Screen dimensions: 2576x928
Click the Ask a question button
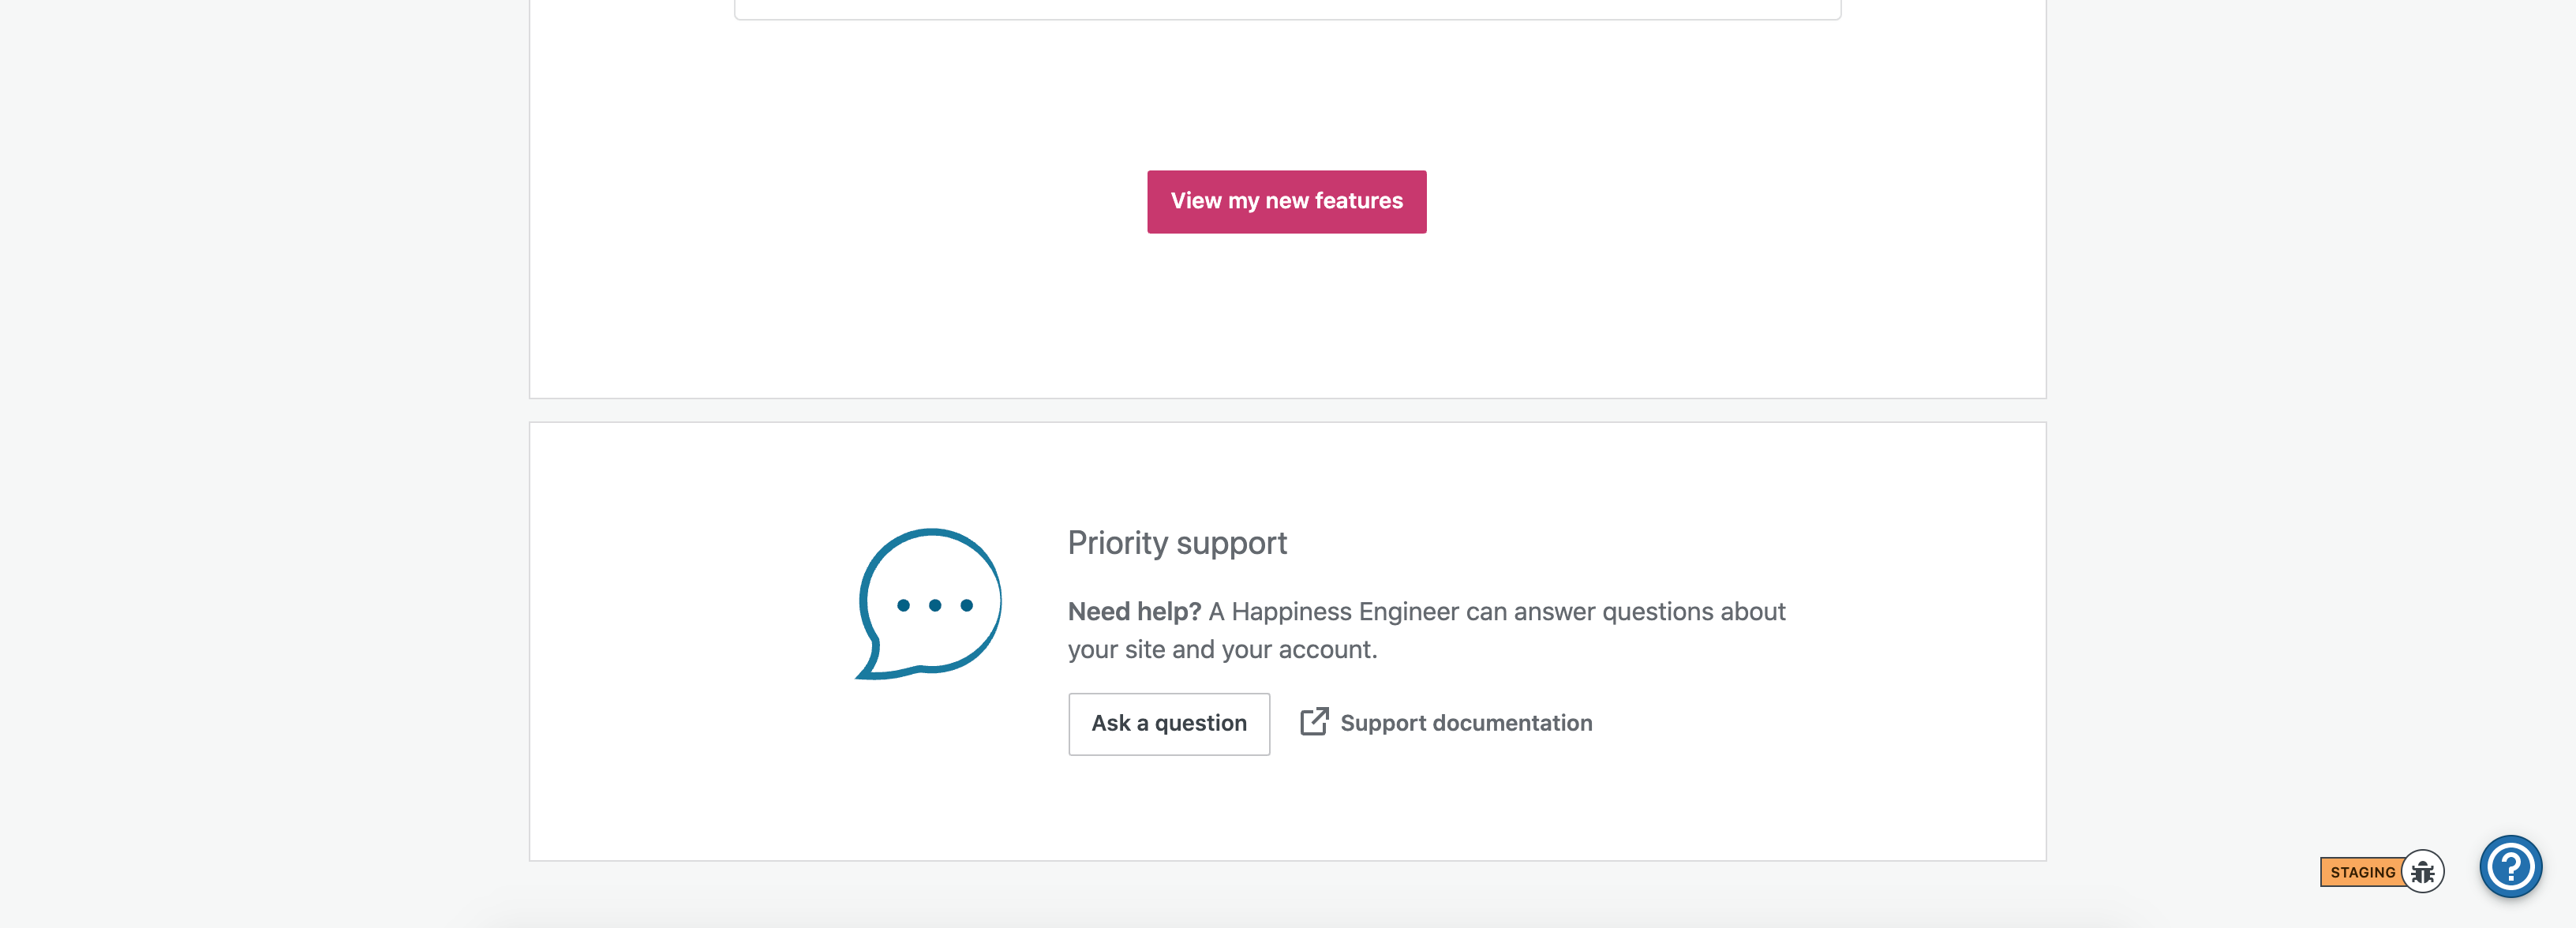pyautogui.click(x=1168, y=723)
